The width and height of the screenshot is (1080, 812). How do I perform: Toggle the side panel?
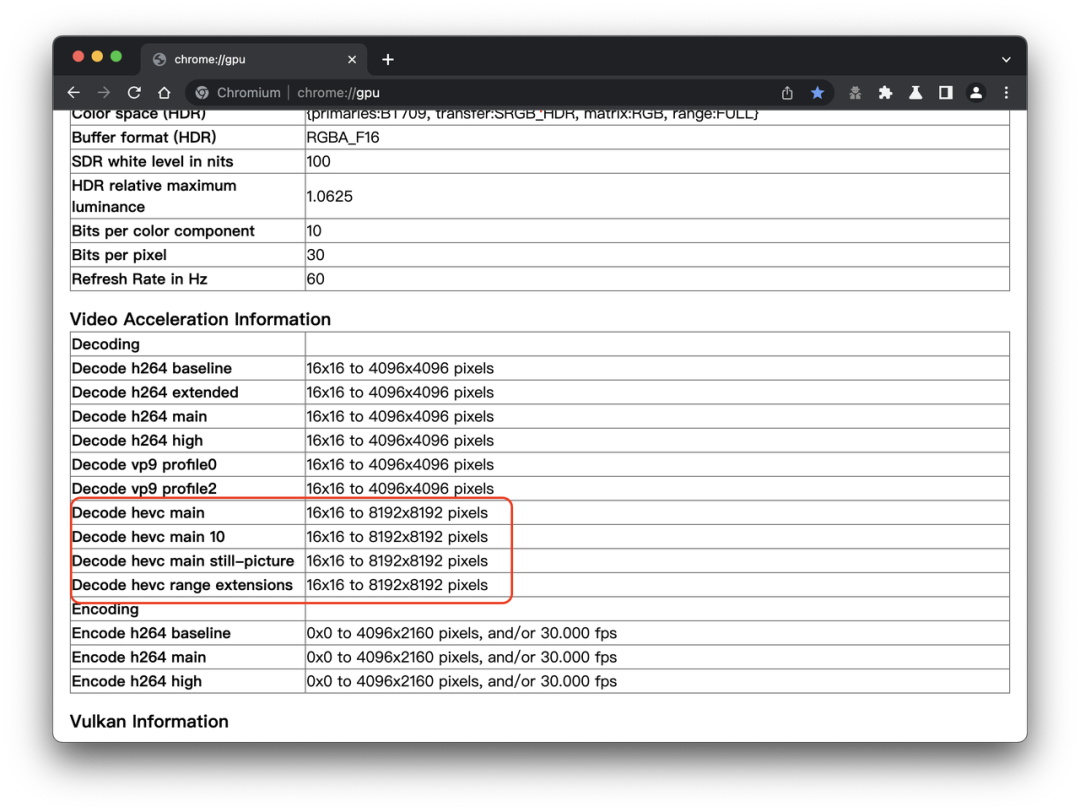946,92
